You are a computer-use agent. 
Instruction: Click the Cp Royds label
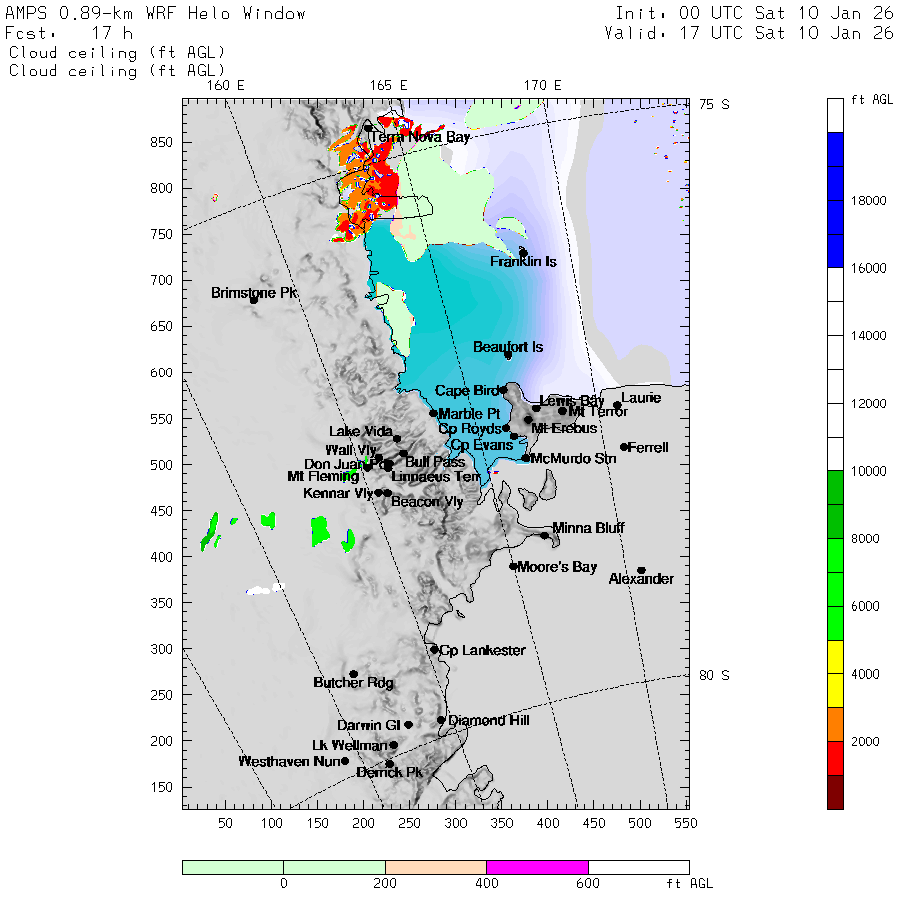point(470,429)
